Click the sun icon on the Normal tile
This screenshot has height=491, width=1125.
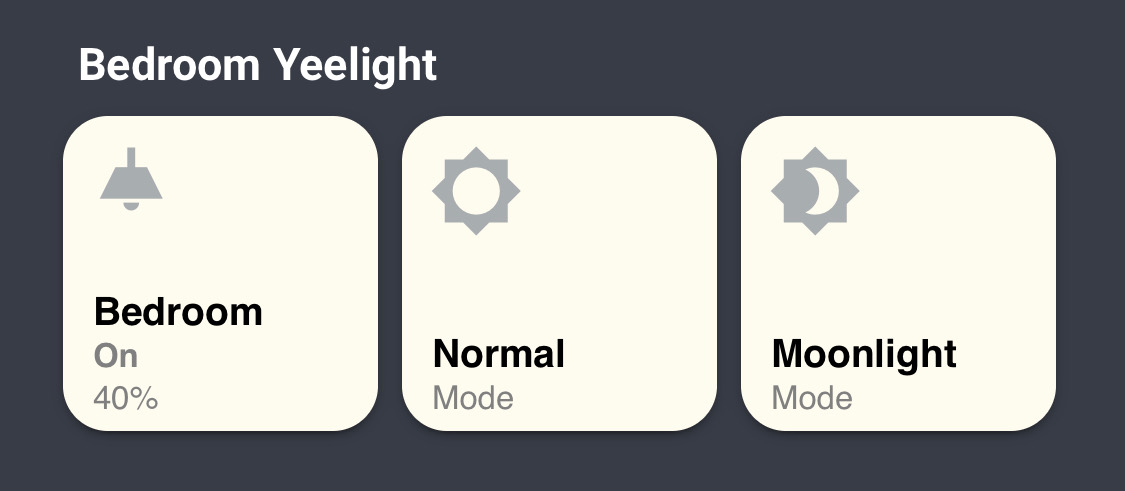pos(475,191)
